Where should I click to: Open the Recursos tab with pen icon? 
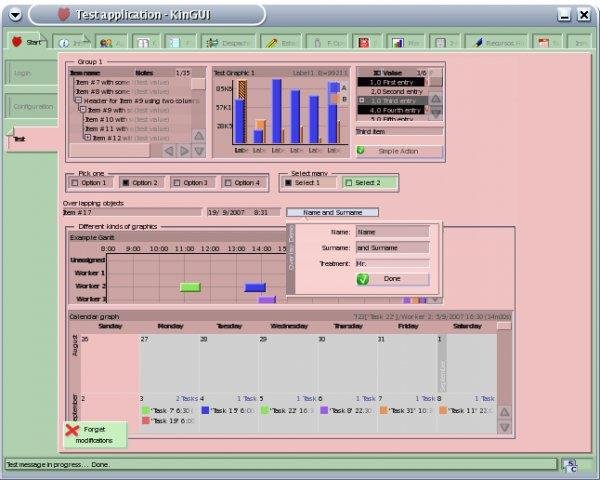pos(497,42)
